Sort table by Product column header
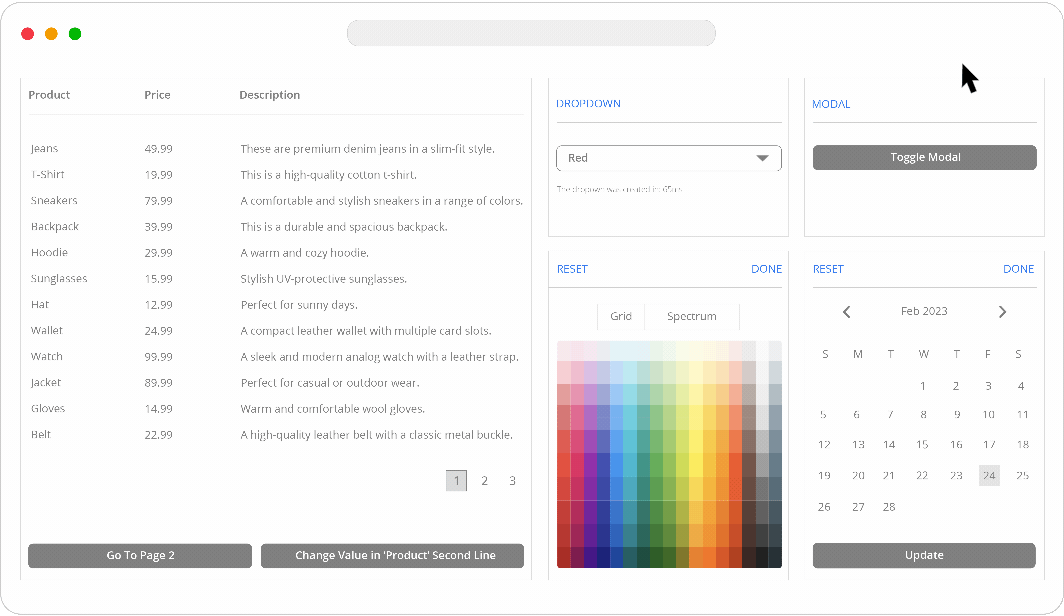Screen dimensions: 1064x616 pyautogui.click(x=49, y=95)
